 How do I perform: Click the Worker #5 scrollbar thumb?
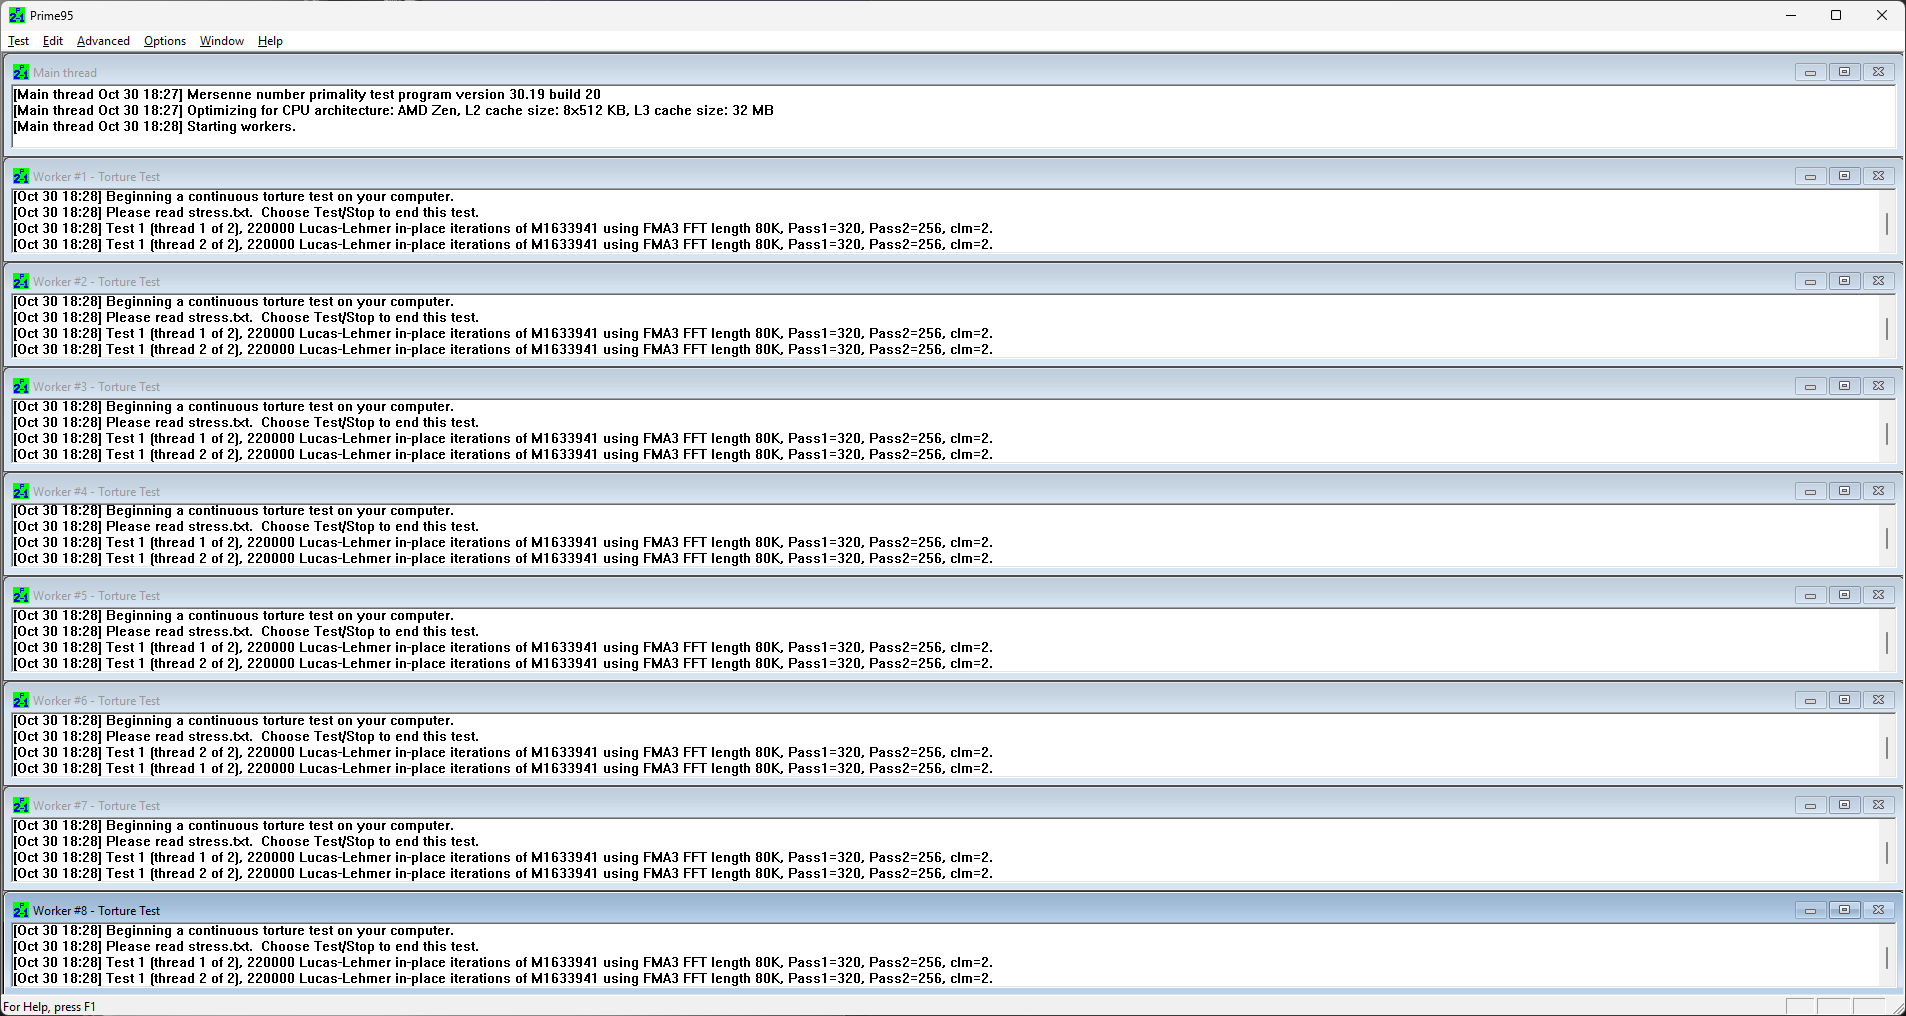click(1887, 642)
